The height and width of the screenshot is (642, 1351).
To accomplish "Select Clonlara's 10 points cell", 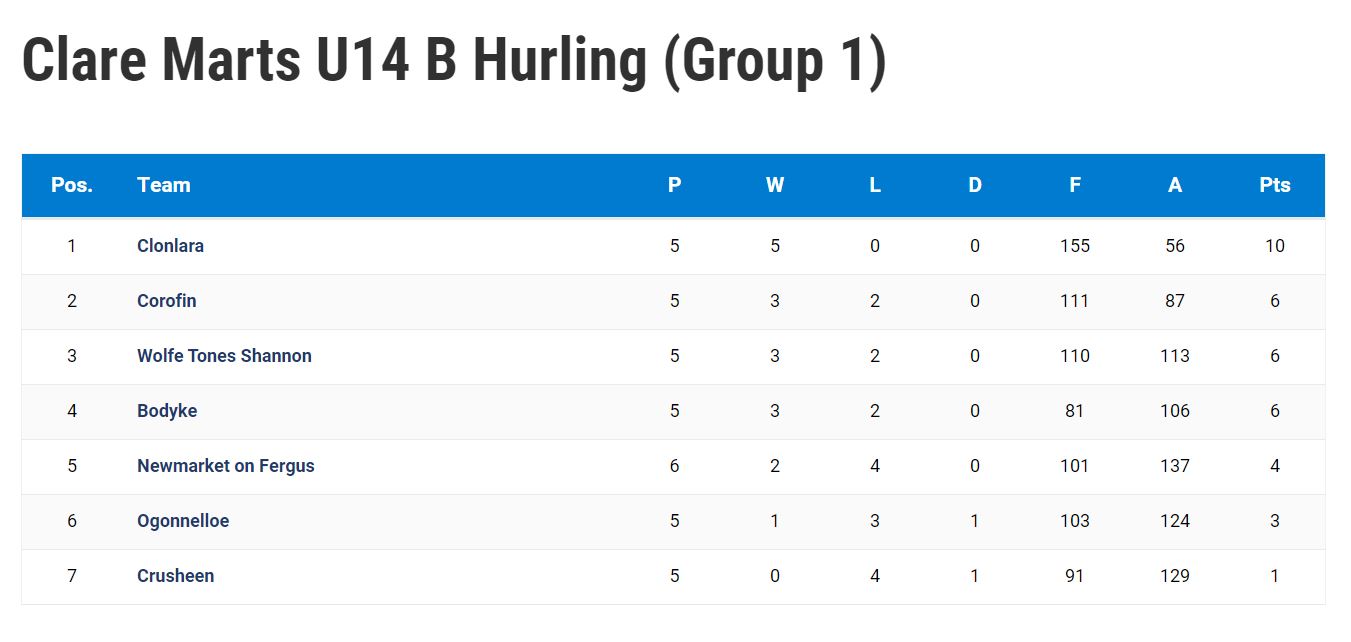I will [x=1275, y=246].
